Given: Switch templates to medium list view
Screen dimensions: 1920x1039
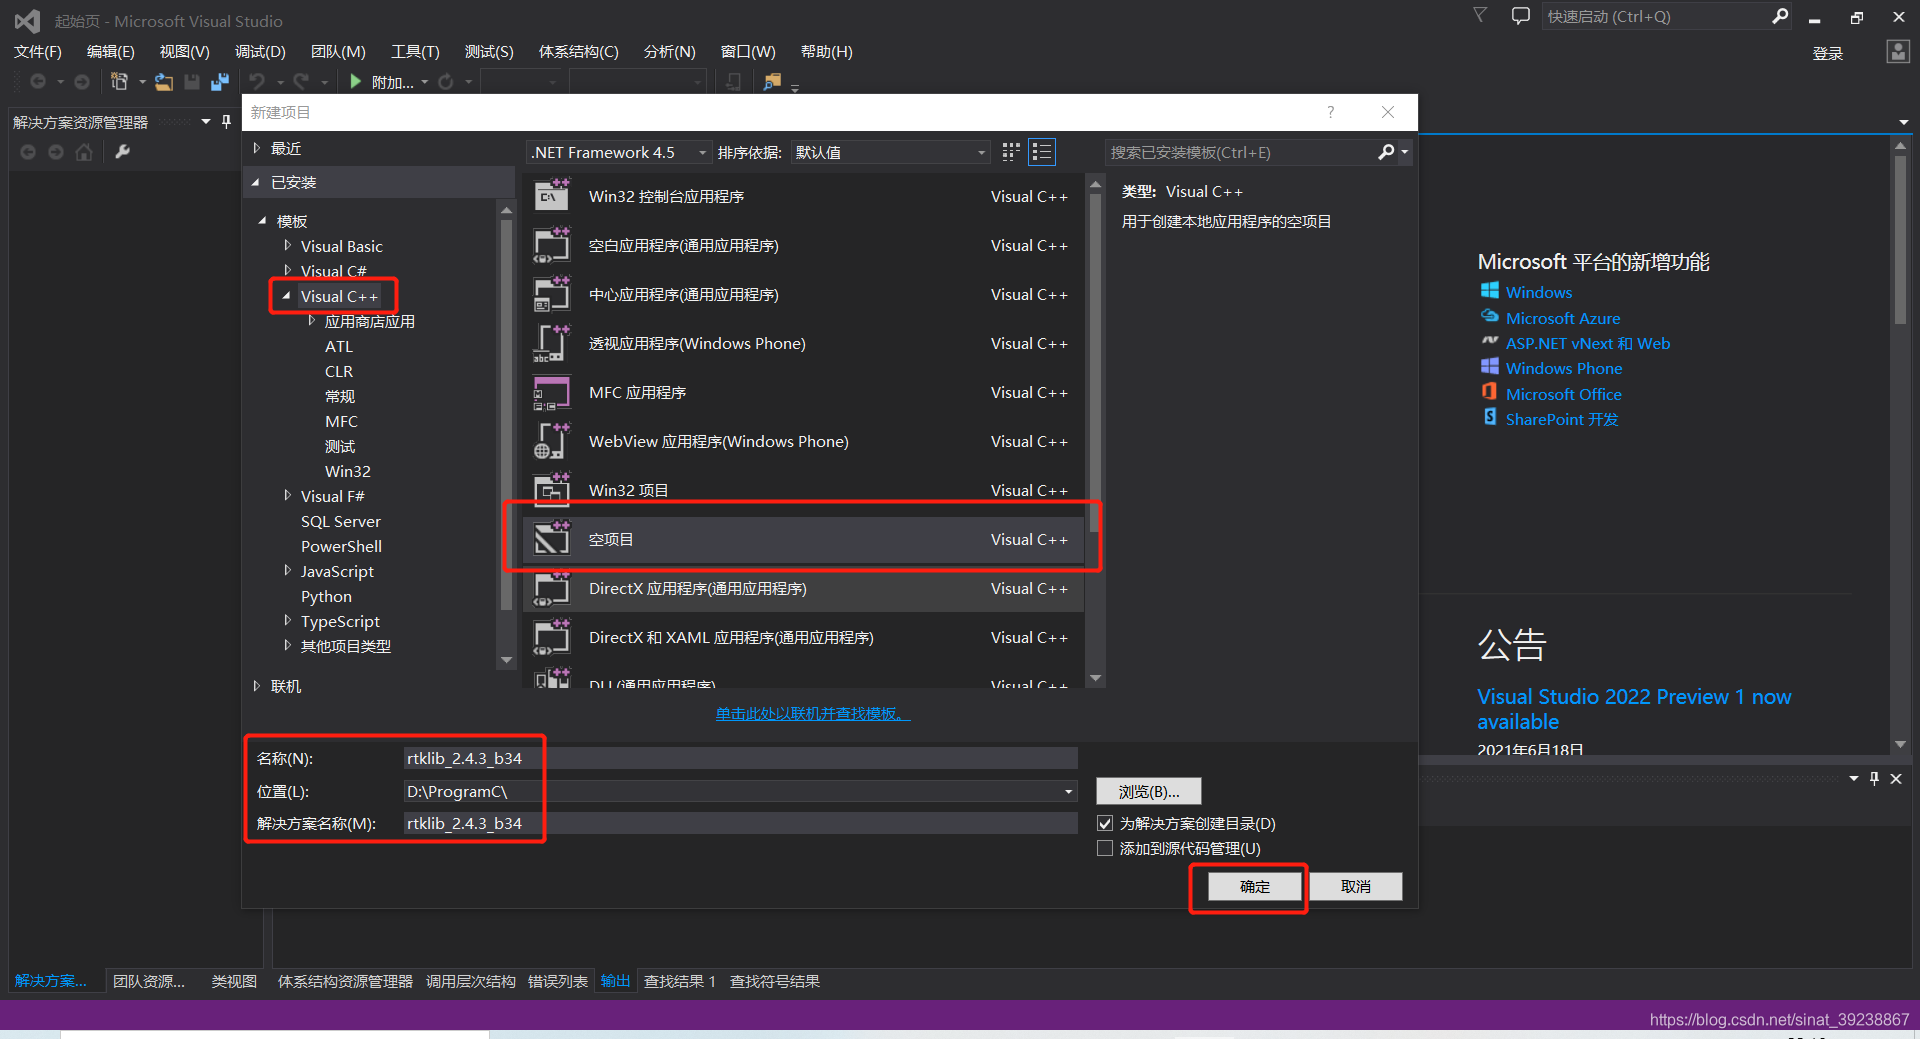Looking at the screenshot, I should coord(1042,152).
